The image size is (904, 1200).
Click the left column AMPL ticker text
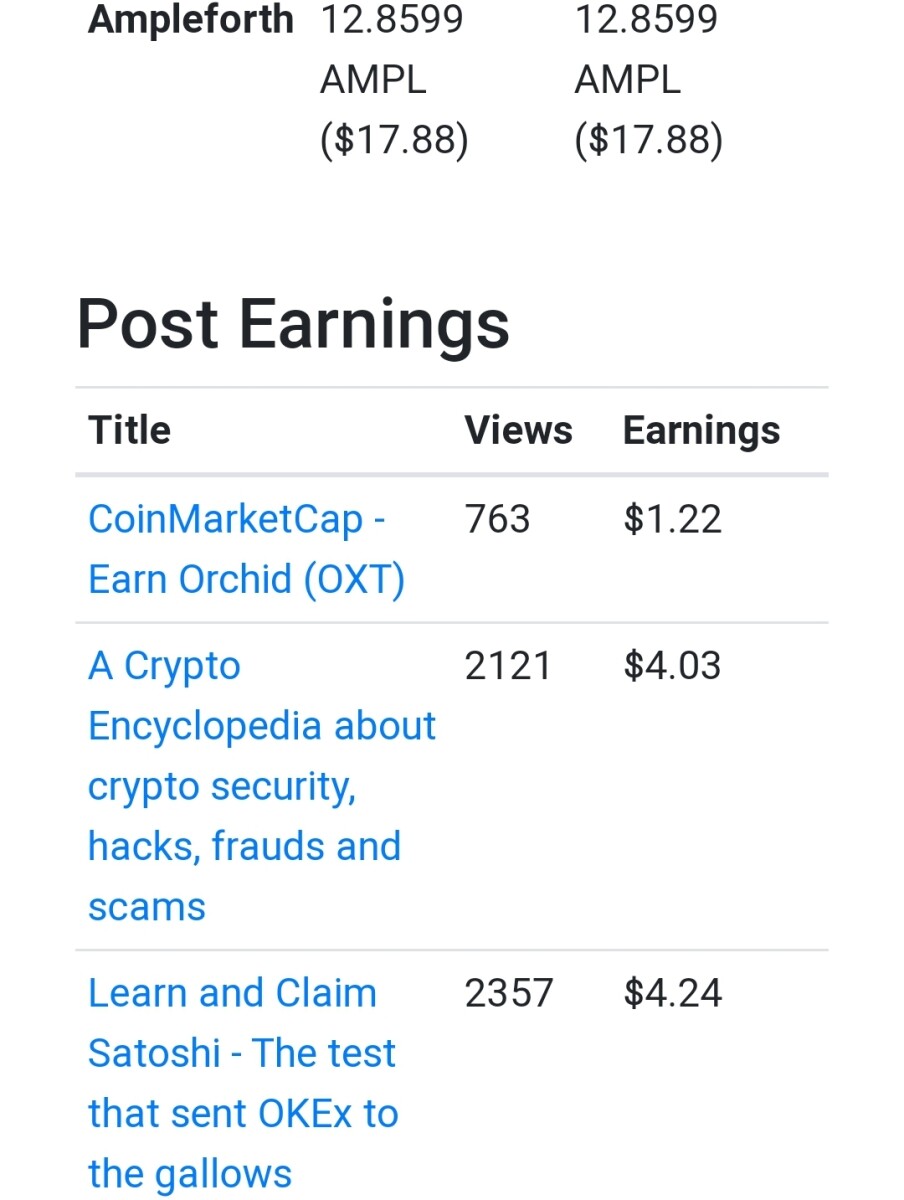373,80
